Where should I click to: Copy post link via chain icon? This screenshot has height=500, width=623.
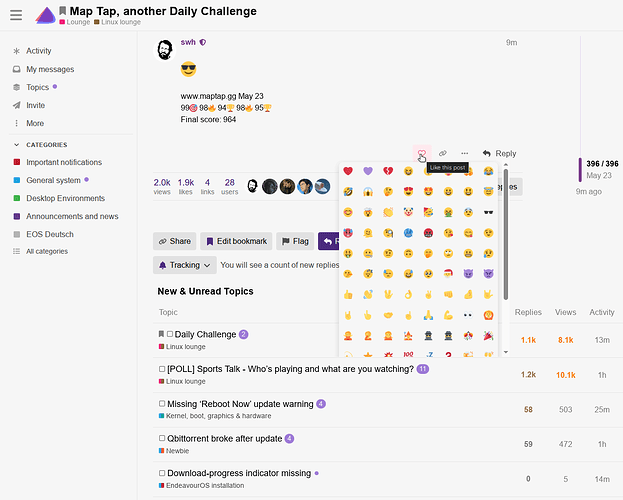click(443, 153)
